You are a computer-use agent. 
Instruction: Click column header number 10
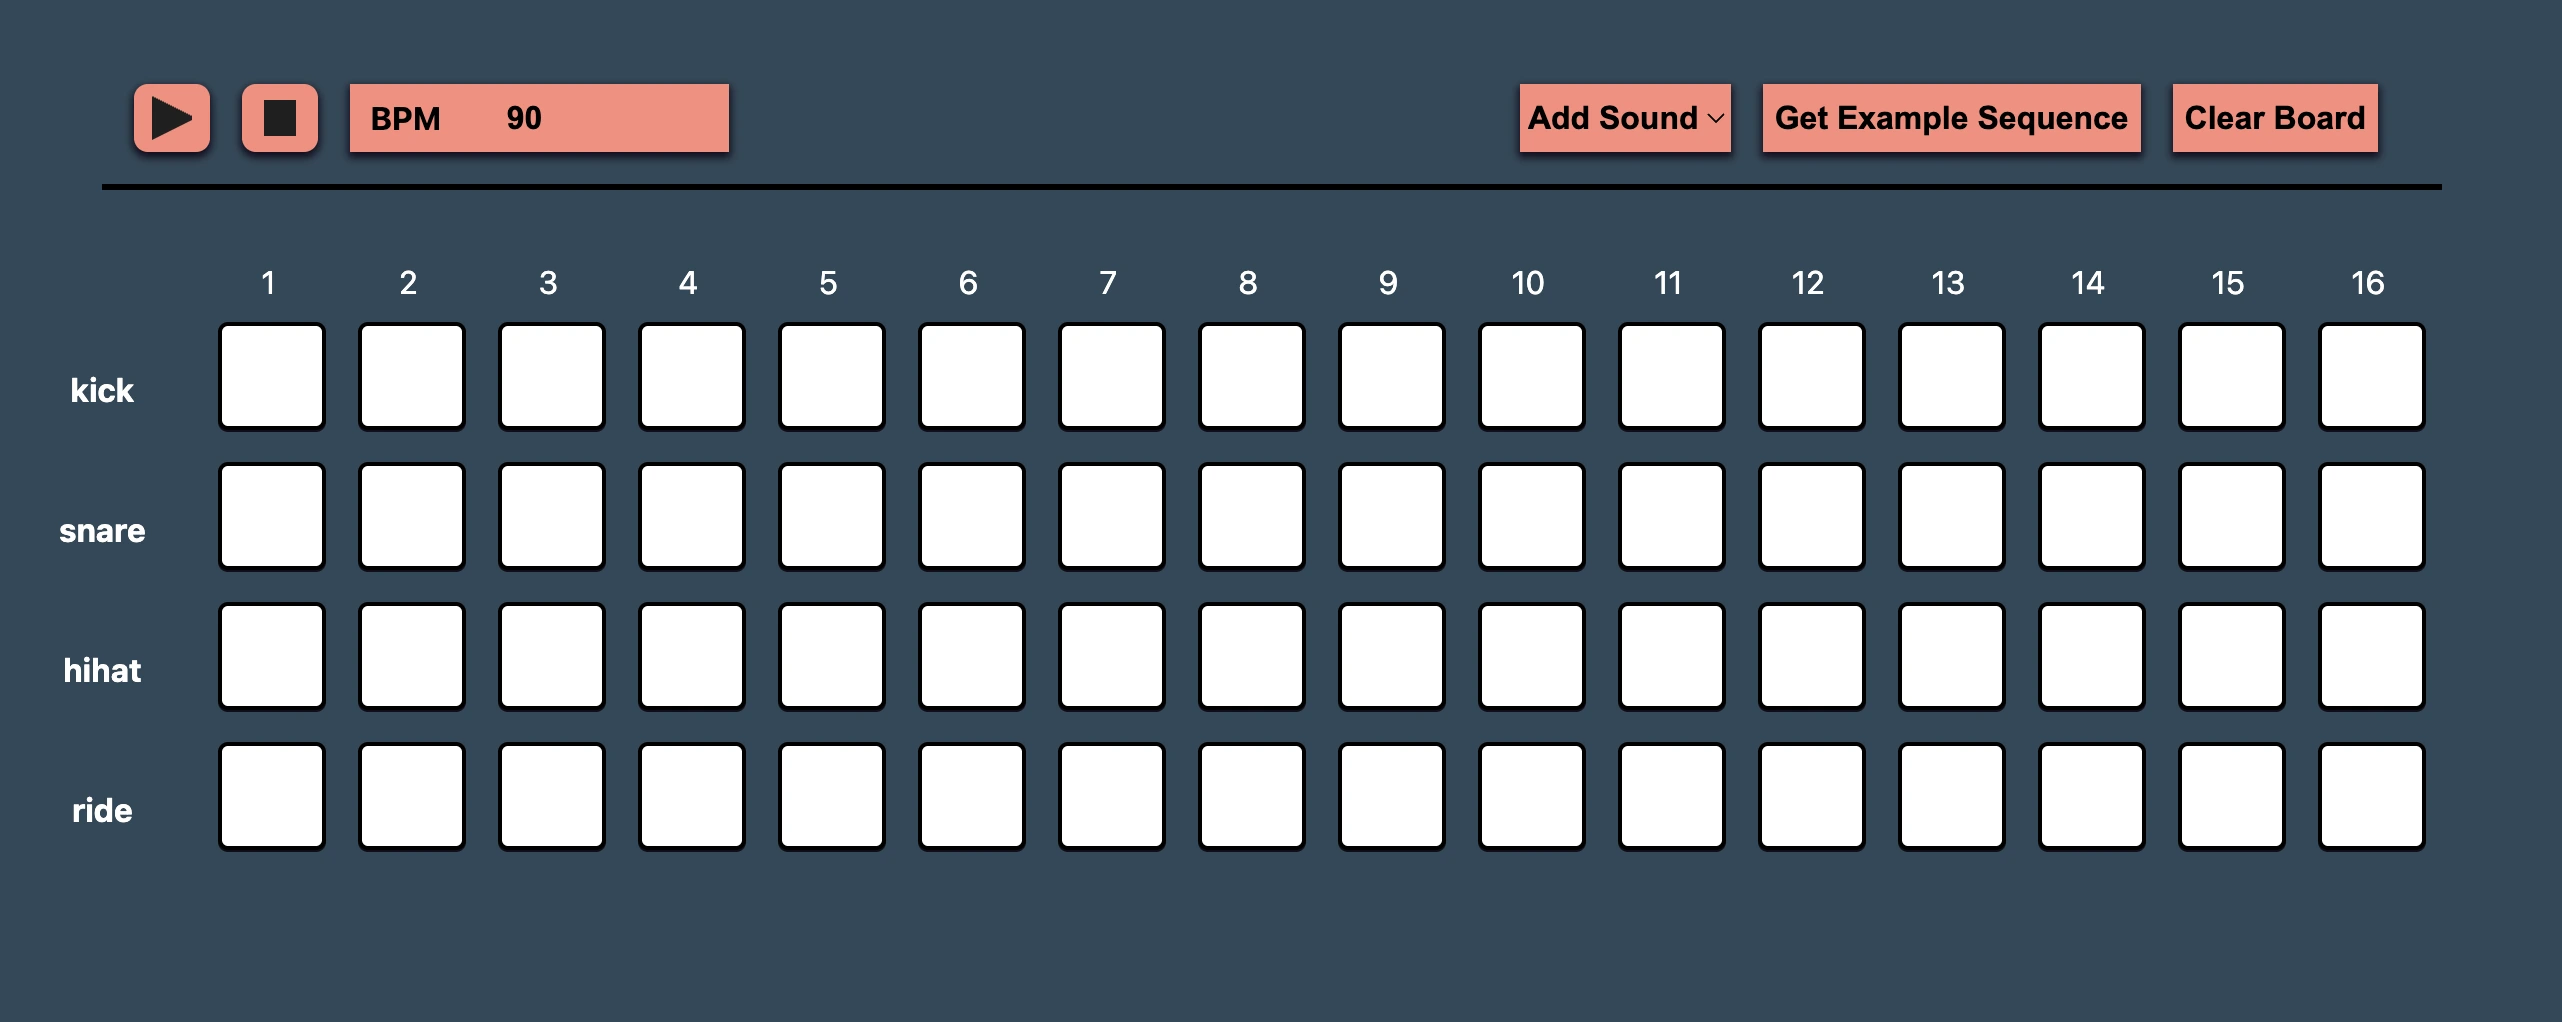click(1527, 283)
